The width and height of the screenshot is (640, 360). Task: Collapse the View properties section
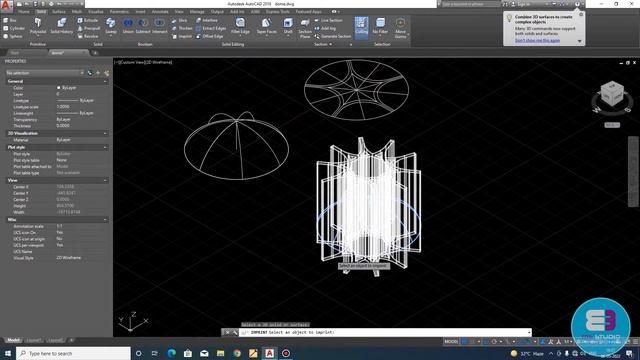[x=105, y=180]
